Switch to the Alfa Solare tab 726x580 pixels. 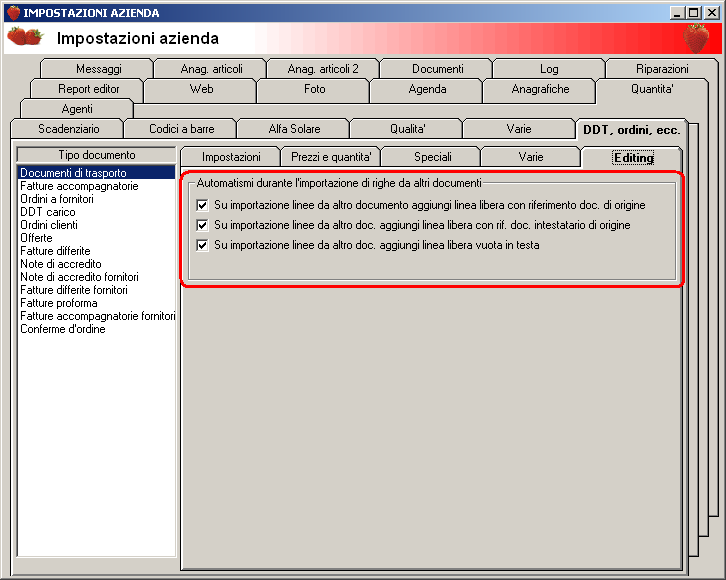click(x=294, y=129)
